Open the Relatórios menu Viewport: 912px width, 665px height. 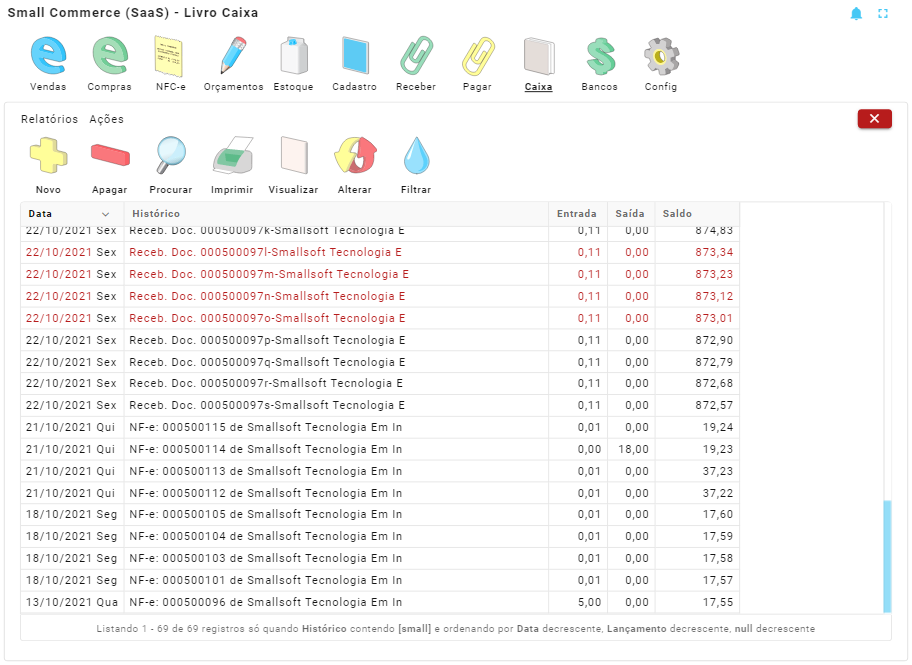[x=49, y=119]
